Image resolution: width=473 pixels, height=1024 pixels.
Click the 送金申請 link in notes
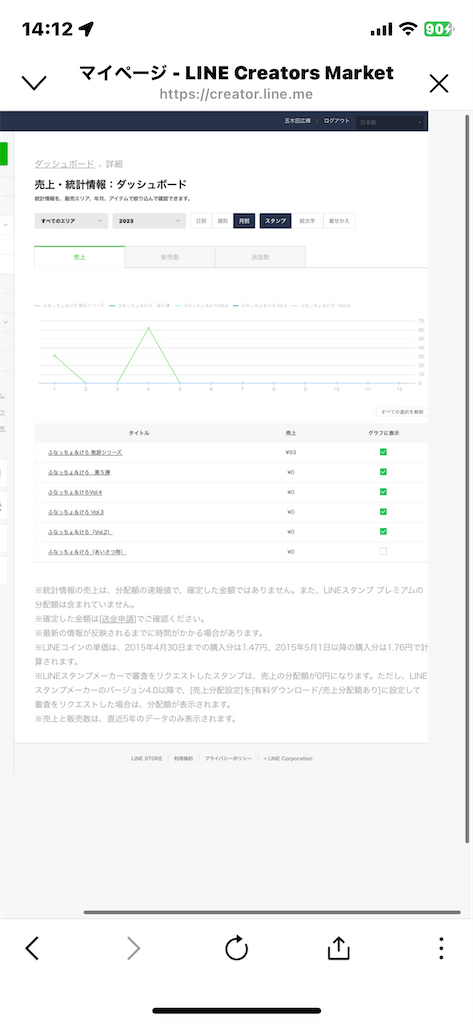click(x=118, y=618)
